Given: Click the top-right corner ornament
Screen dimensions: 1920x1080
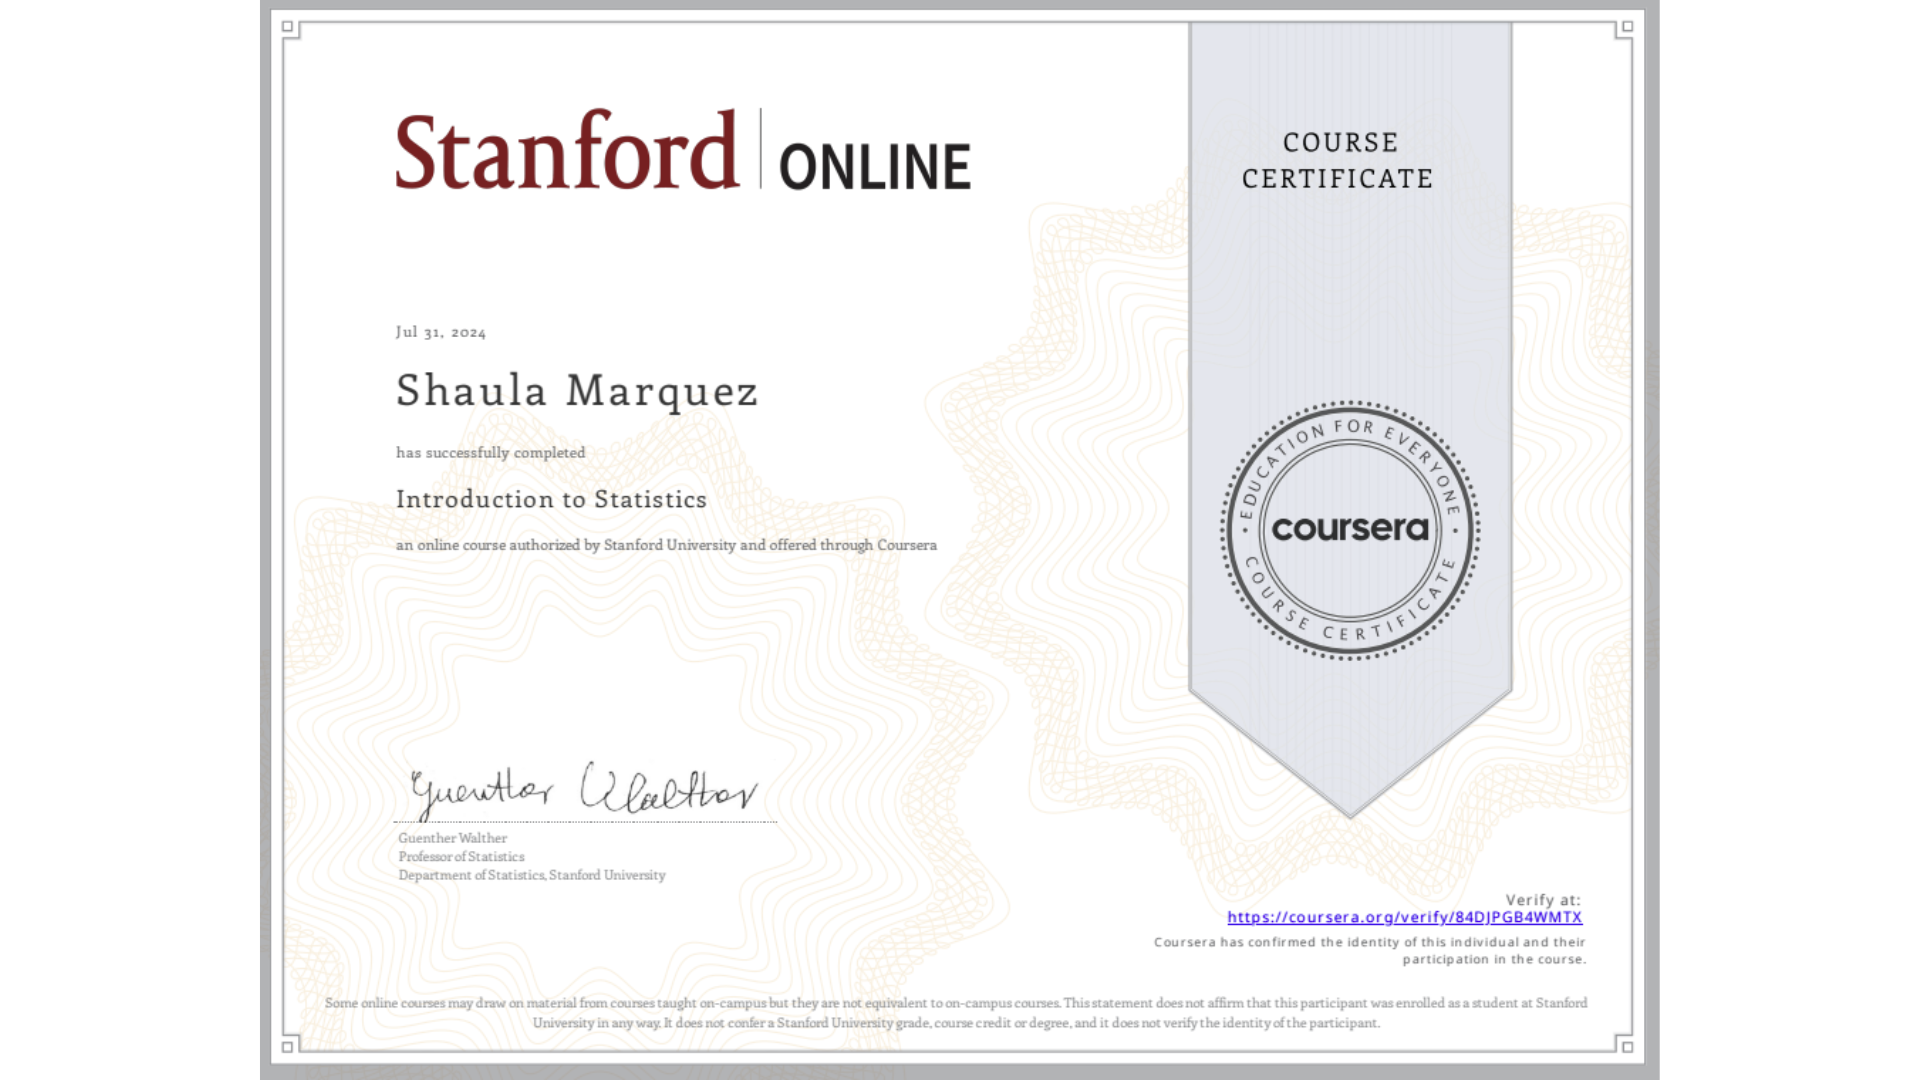Looking at the screenshot, I should (x=1627, y=27).
